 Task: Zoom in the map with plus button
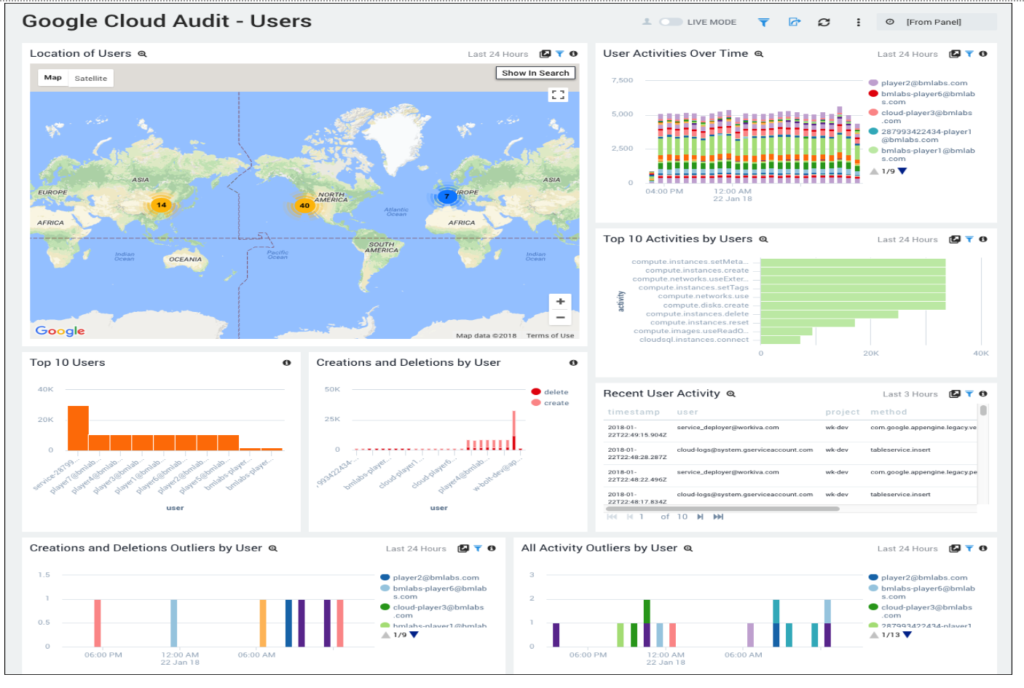[560, 302]
